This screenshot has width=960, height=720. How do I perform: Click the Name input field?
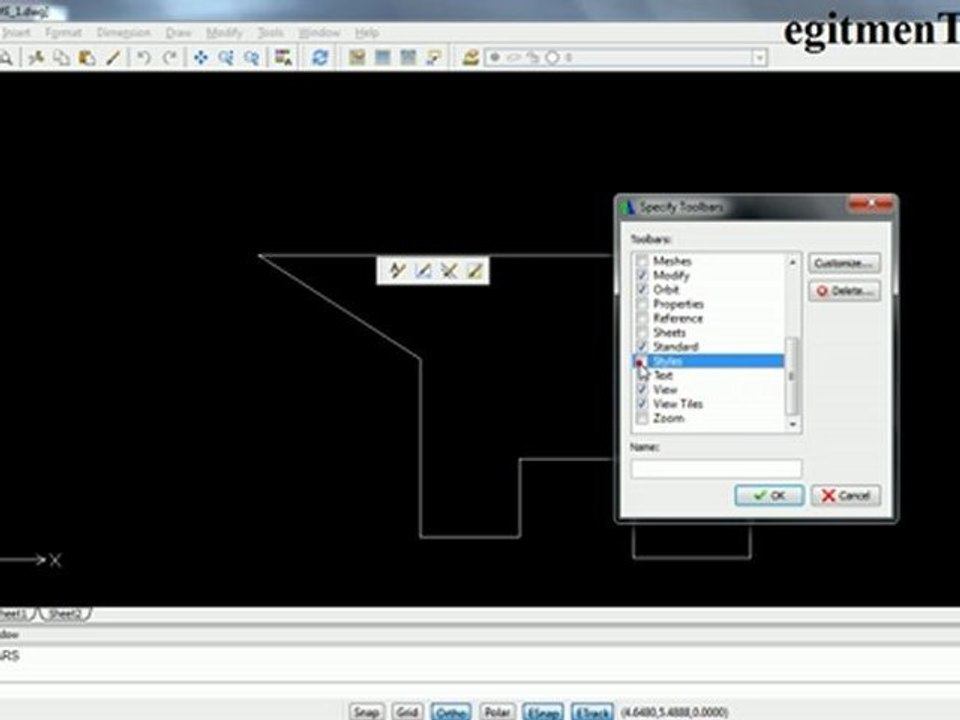click(x=716, y=469)
